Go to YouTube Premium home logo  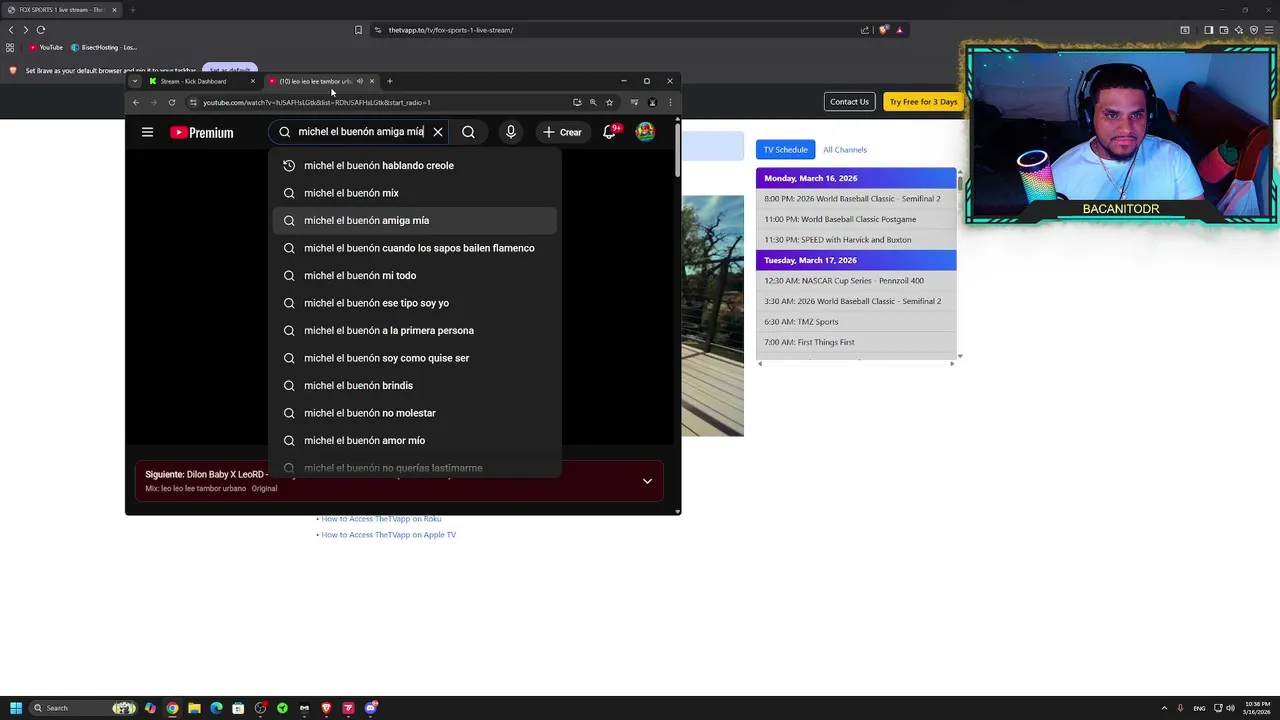201,132
